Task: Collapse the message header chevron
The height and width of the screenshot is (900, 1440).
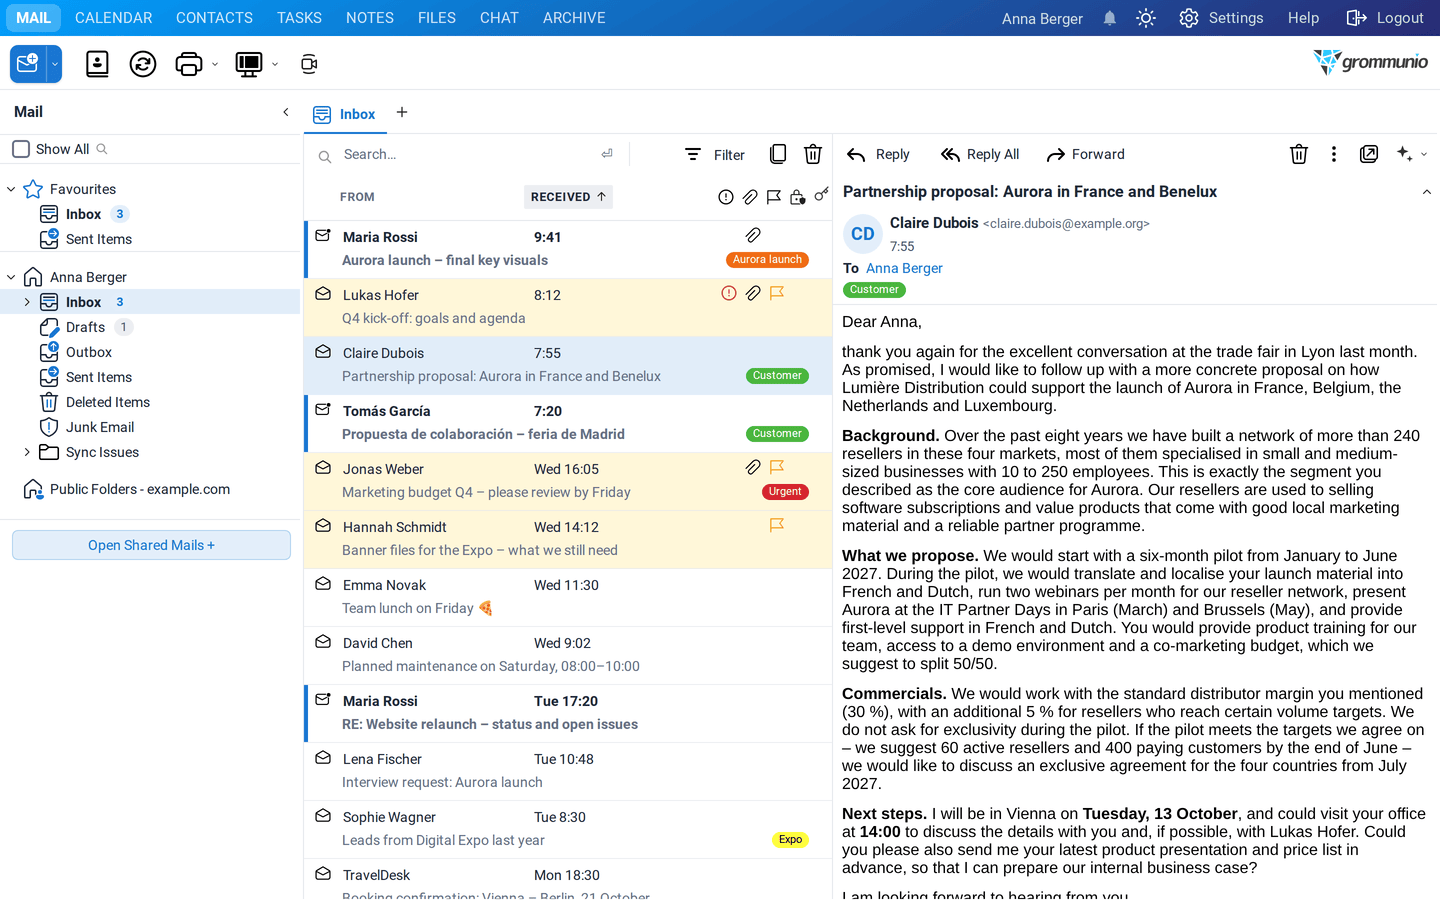Action: coord(1427,192)
